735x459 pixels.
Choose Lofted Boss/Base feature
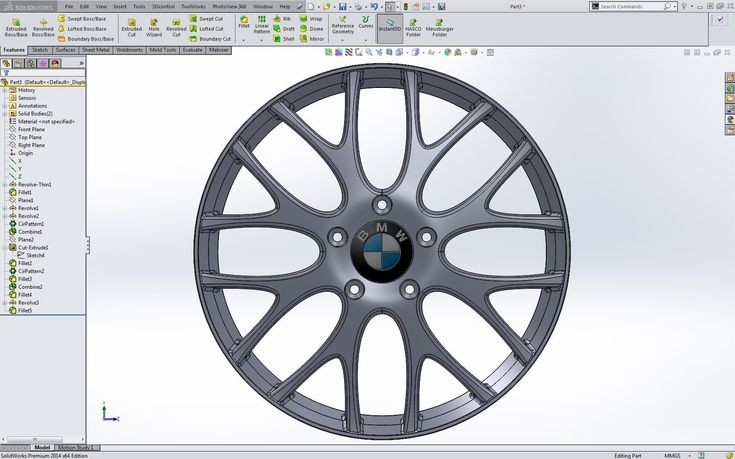click(x=82, y=29)
